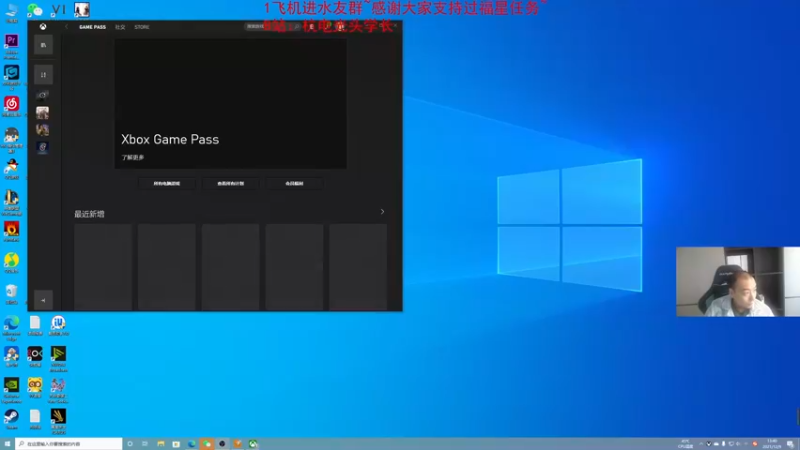The height and width of the screenshot is (450, 800).
Task: Switch to the 社交 tab
Action: pyautogui.click(x=120, y=27)
